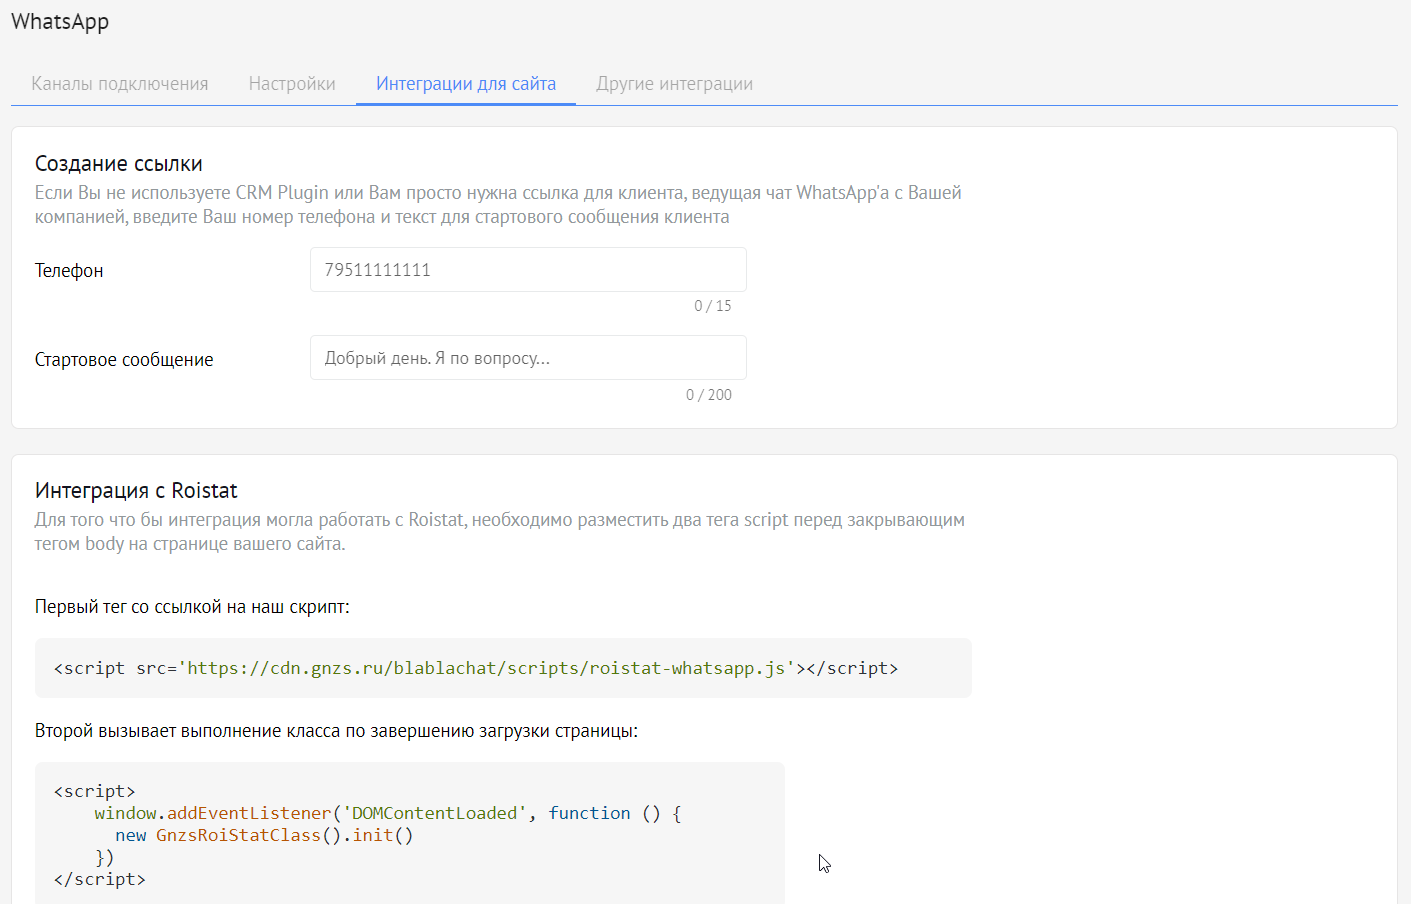Click the 0 / 15 character counter
The image size is (1411, 904).
pyautogui.click(x=713, y=306)
